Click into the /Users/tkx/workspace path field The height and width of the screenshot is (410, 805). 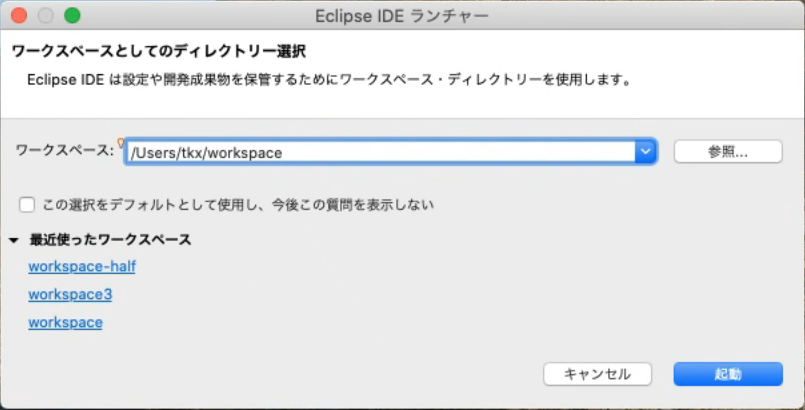(380, 152)
